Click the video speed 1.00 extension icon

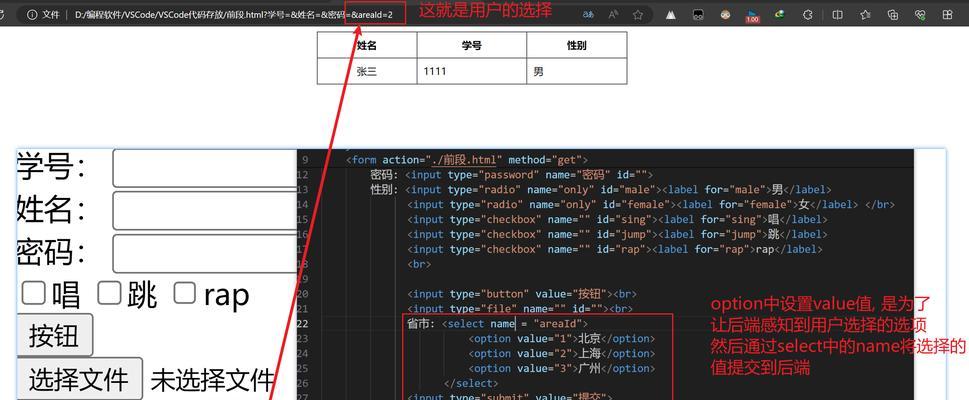[x=752, y=15]
